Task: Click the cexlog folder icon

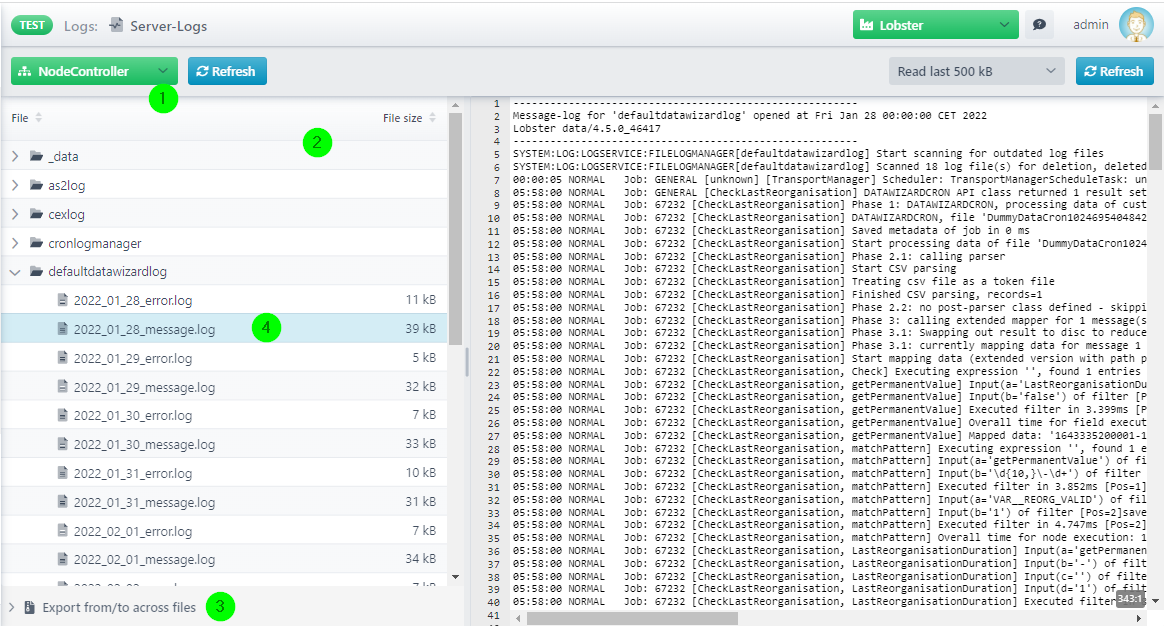Action: pyautogui.click(x=36, y=214)
